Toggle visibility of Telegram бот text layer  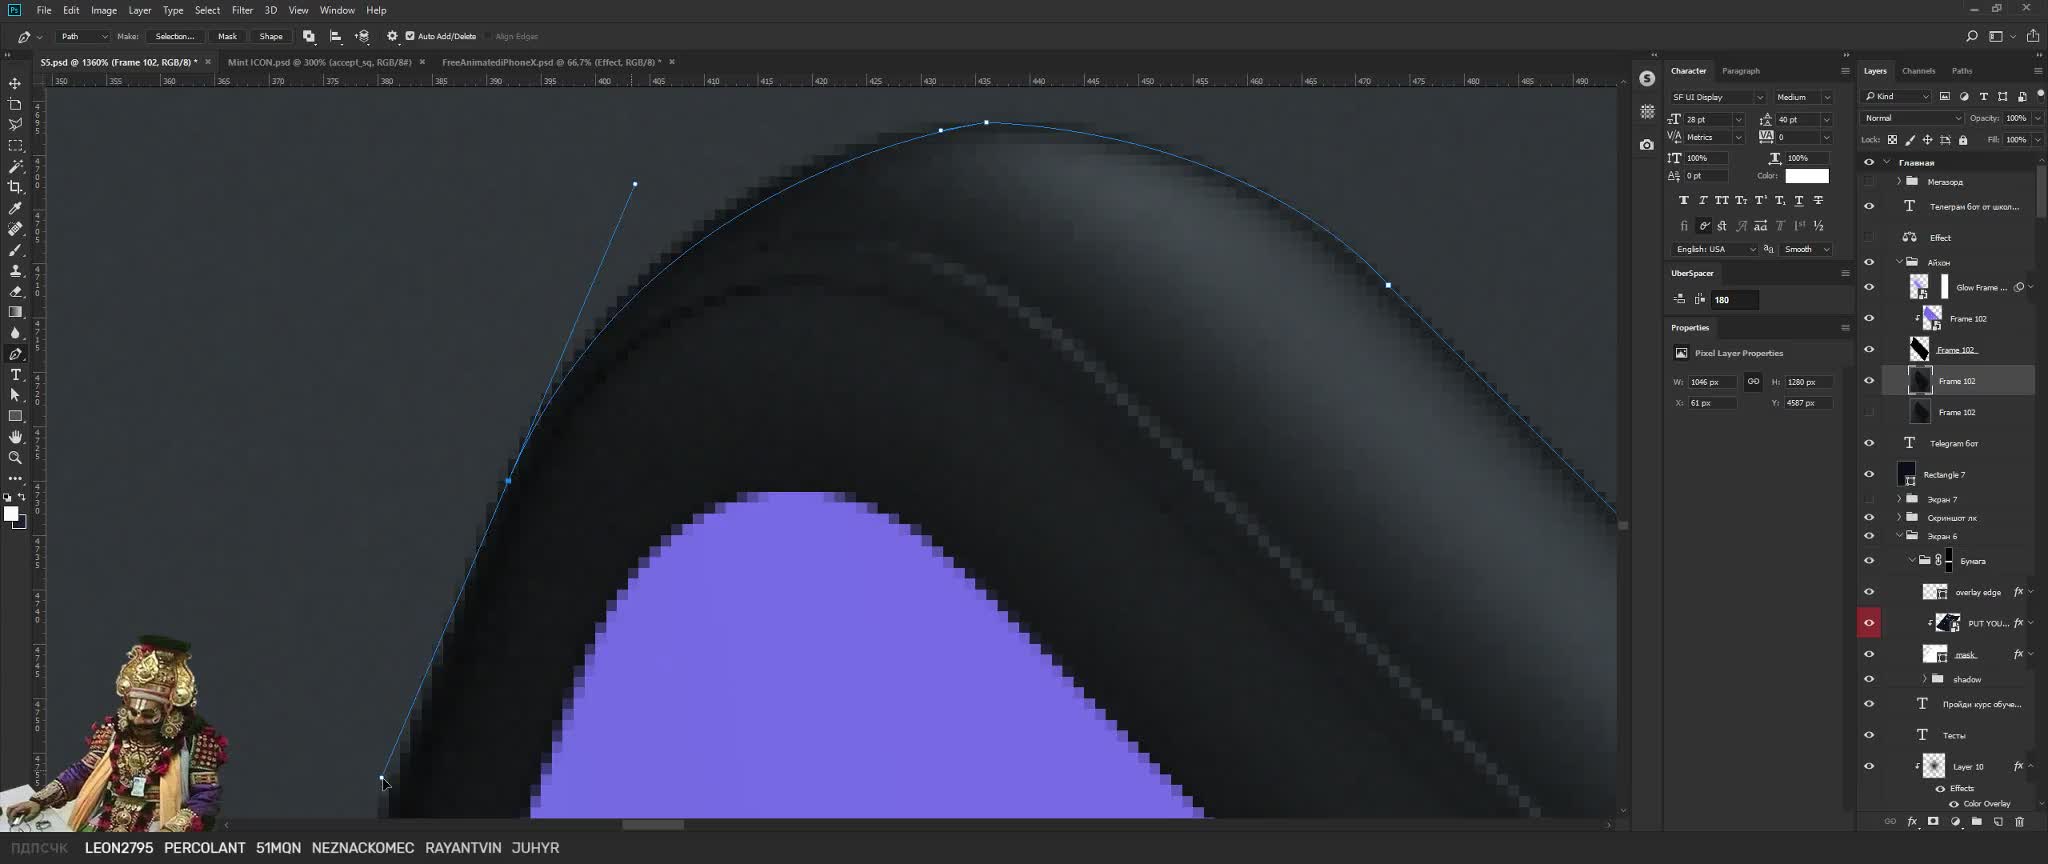point(1868,443)
